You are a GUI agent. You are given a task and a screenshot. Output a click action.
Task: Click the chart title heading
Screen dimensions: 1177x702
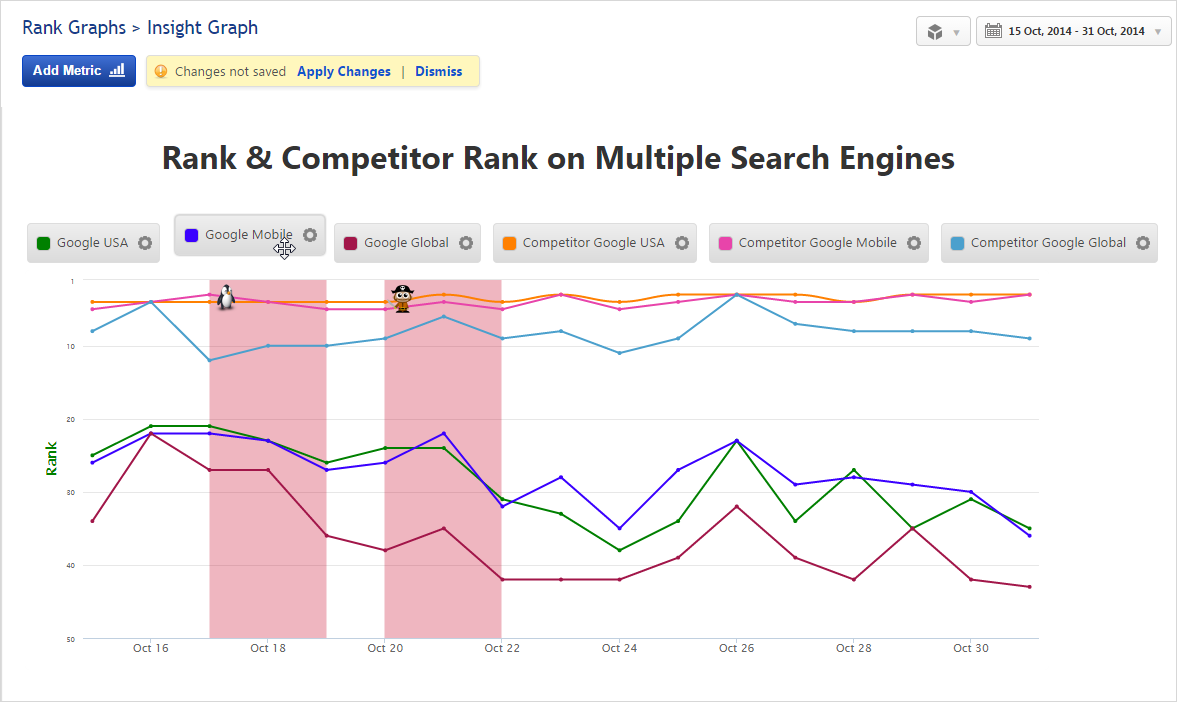tap(558, 158)
